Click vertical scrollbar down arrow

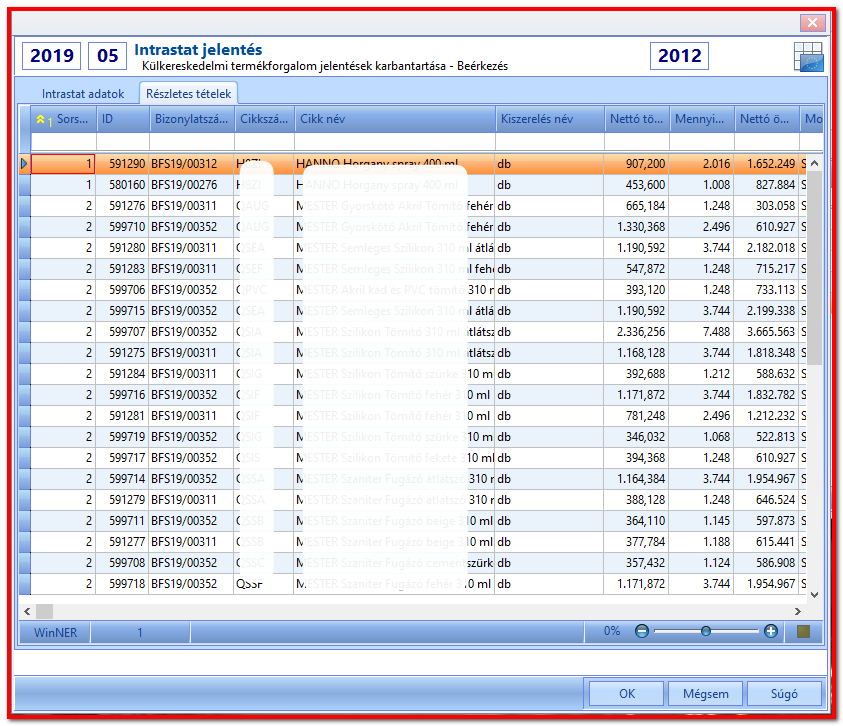(815, 594)
